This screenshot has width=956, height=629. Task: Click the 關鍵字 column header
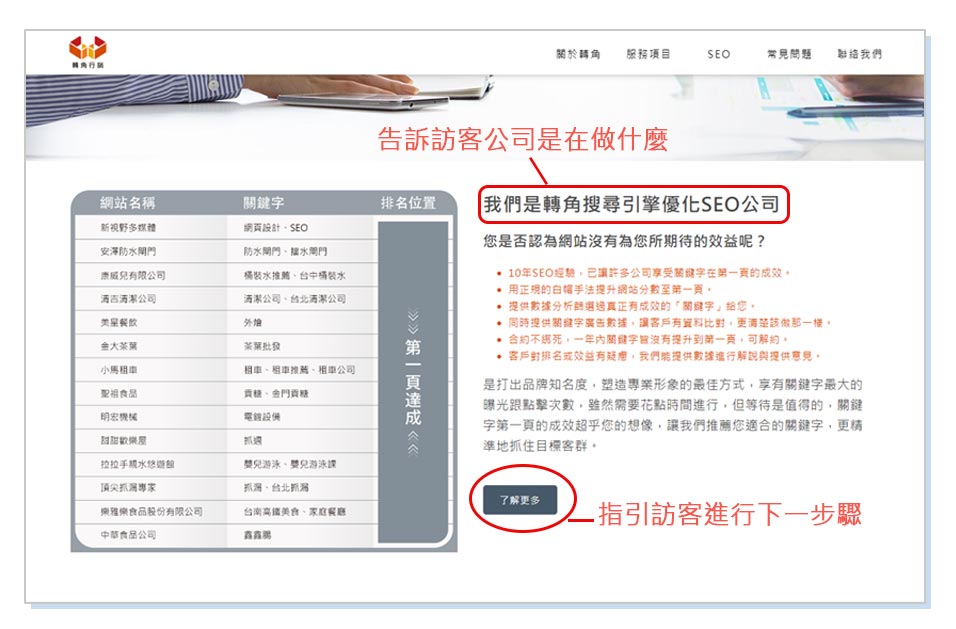click(264, 203)
